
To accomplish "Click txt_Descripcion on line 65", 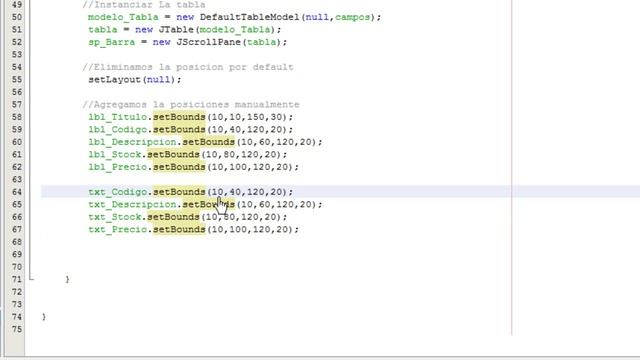I will 132,204.
